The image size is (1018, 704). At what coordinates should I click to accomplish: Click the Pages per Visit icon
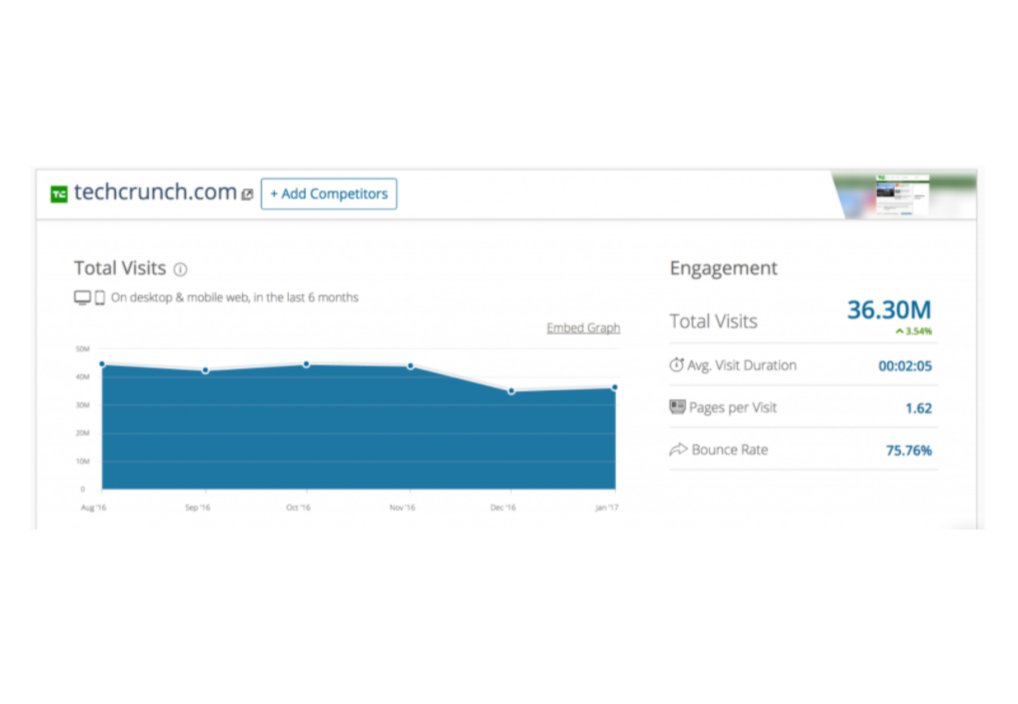677,407
